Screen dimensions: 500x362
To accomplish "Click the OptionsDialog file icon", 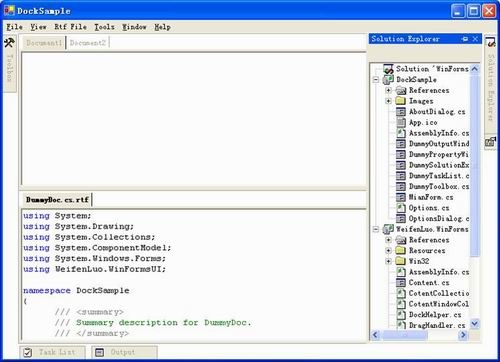I will [x=401, y=218].
